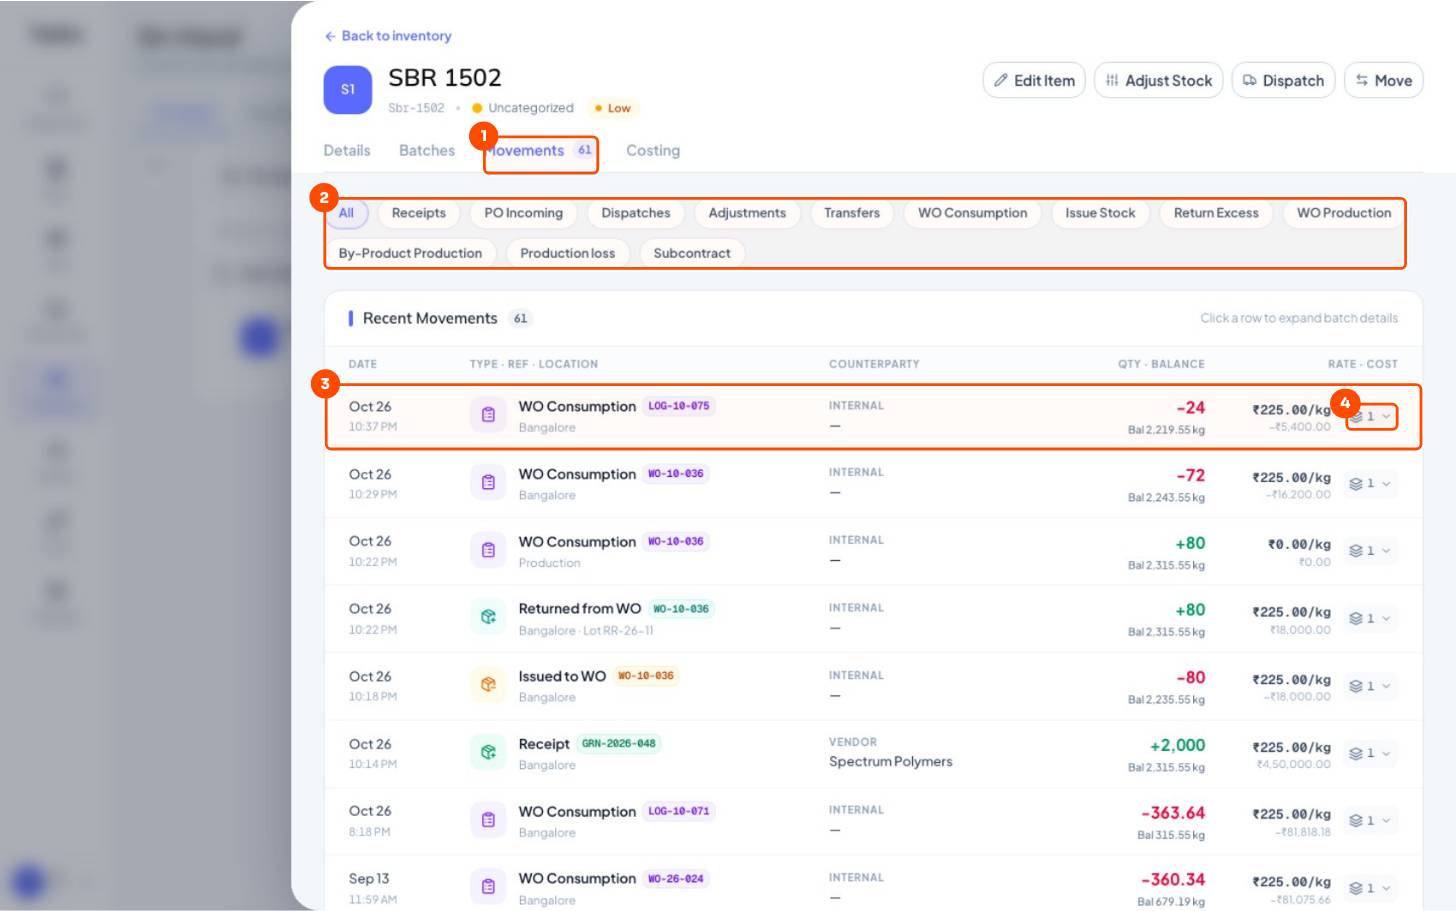Filter movements by Dispatches
This screenshot has height=911, width=1456.
(636, 213)
